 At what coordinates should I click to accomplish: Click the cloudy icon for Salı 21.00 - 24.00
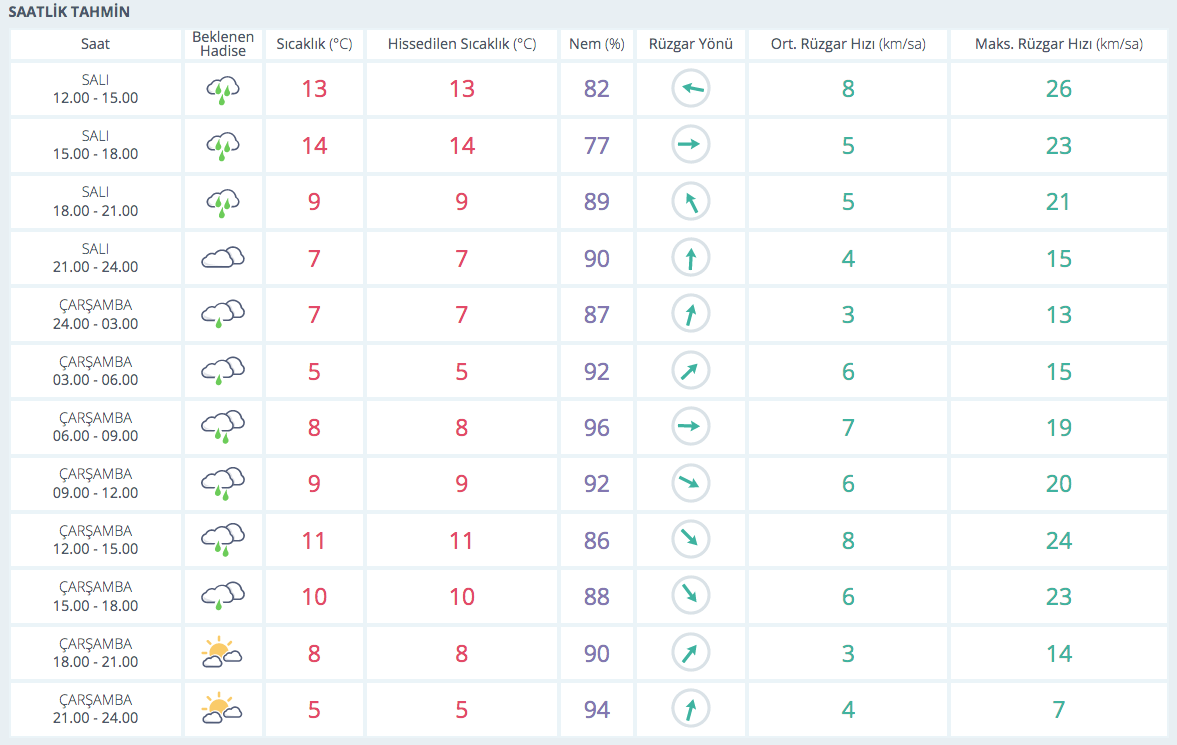pyautogui.click(x=223, y=259)
